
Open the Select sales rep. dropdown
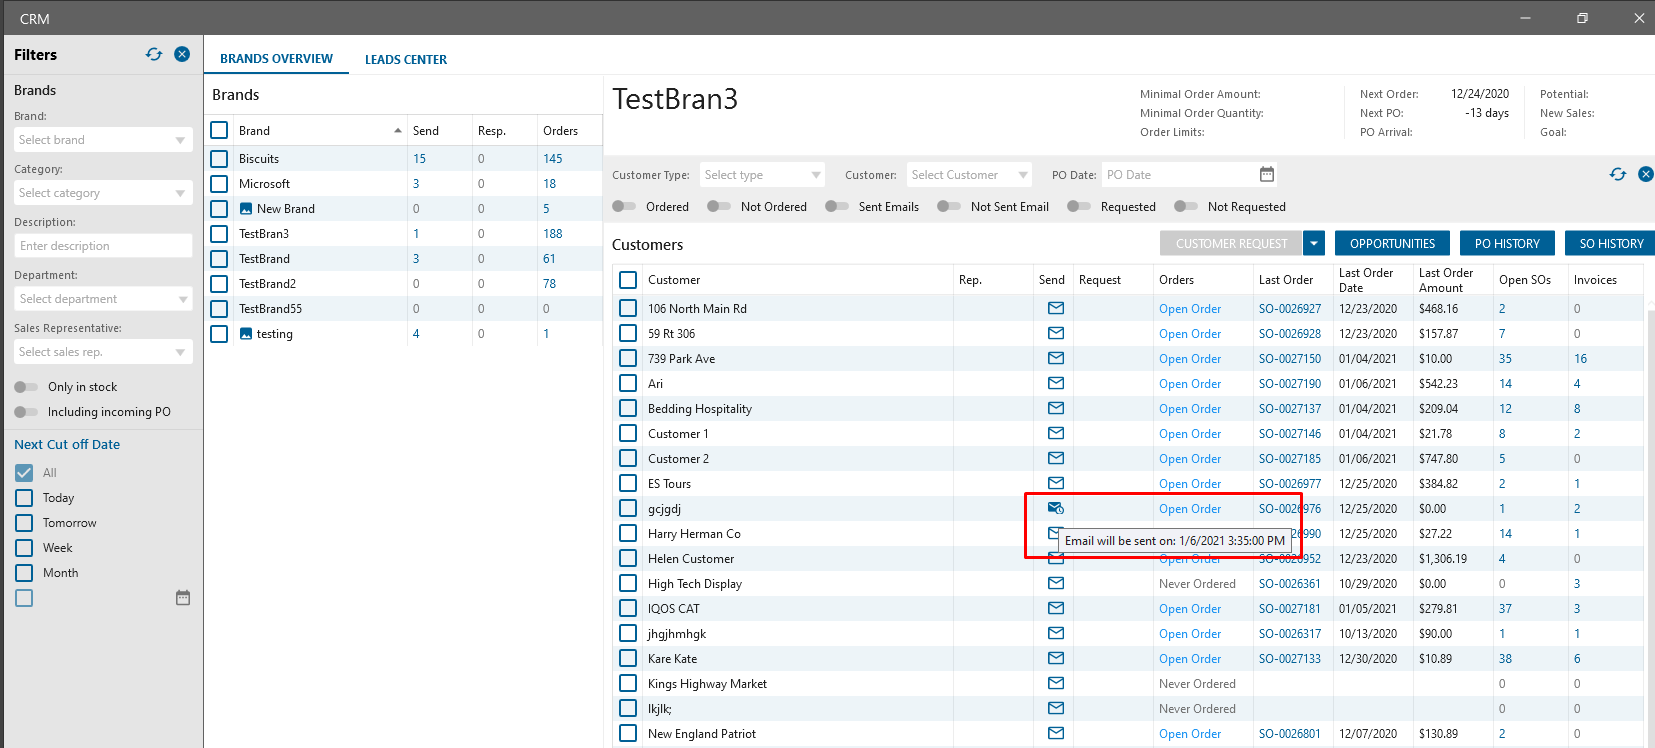pyautogui.click(x=103, y=352)
